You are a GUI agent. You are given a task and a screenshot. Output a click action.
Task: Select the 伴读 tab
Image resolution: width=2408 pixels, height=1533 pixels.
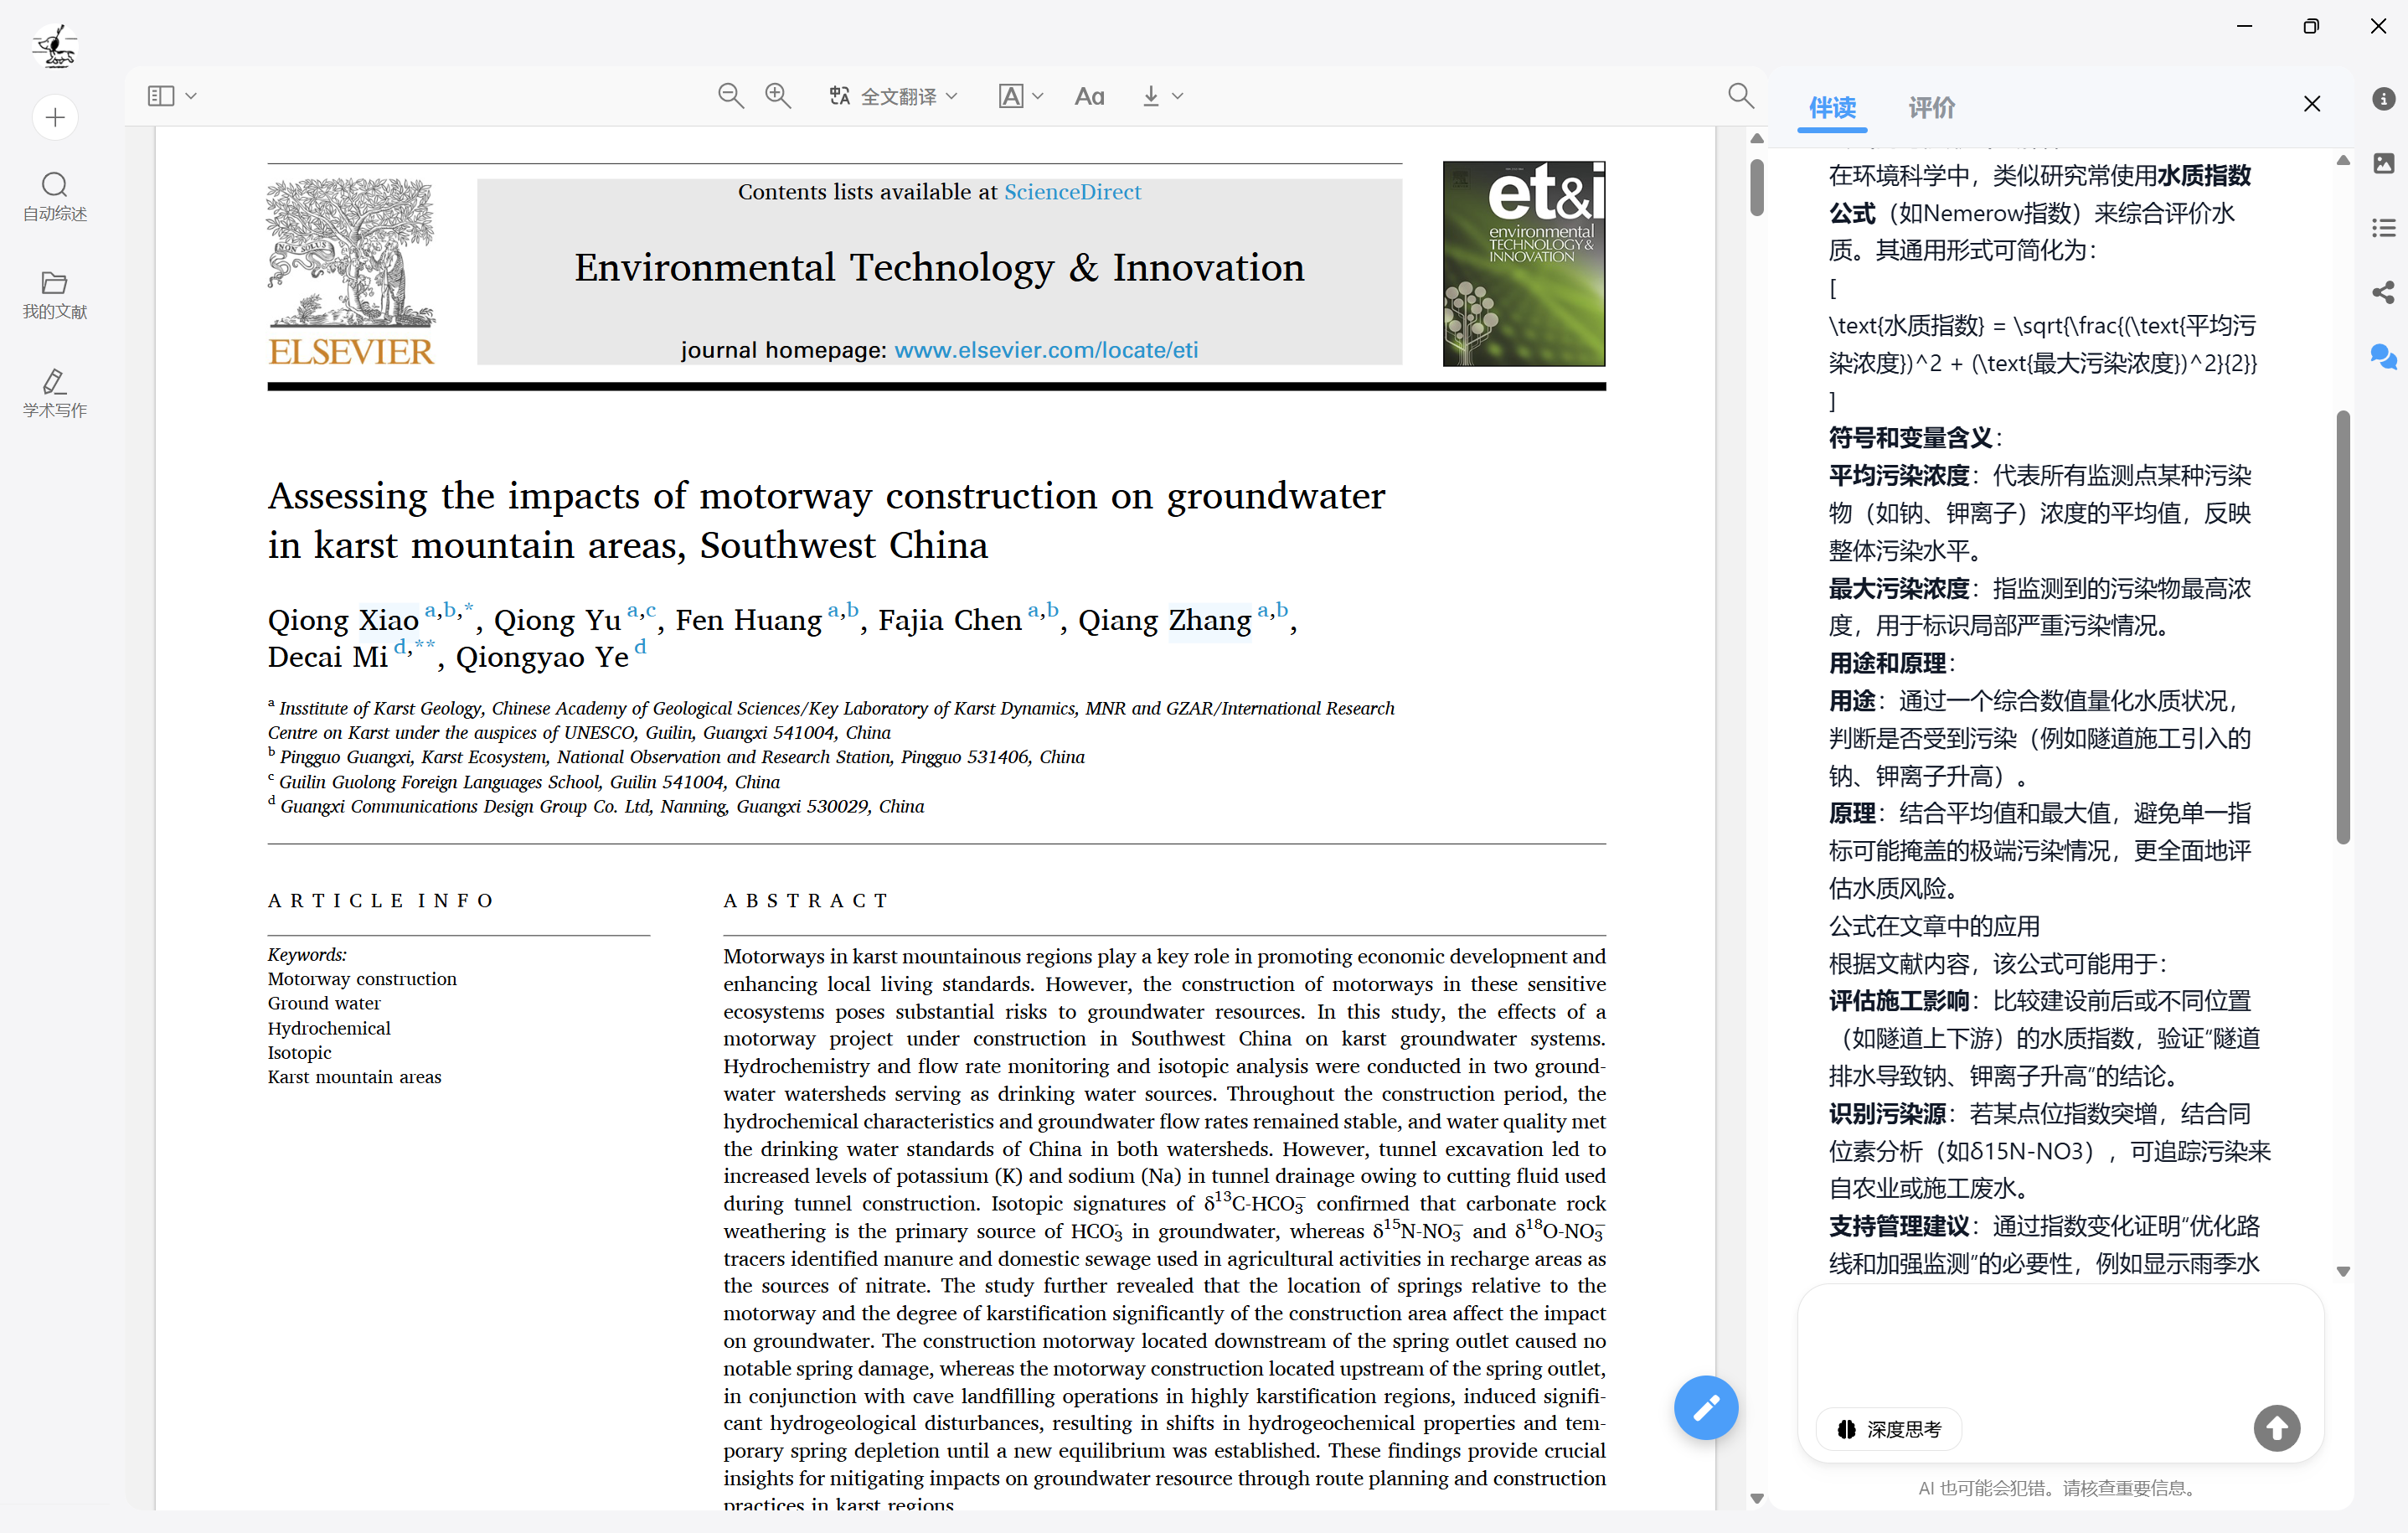point(1832,107)
